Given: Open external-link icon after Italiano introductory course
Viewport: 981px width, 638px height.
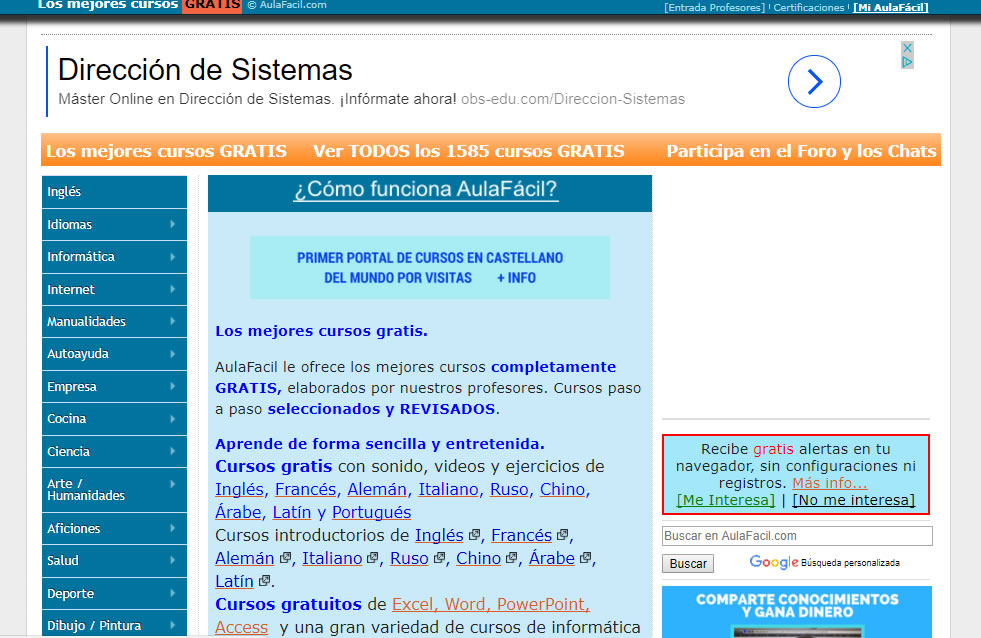Looking at the screenshot, I should 373,557.
